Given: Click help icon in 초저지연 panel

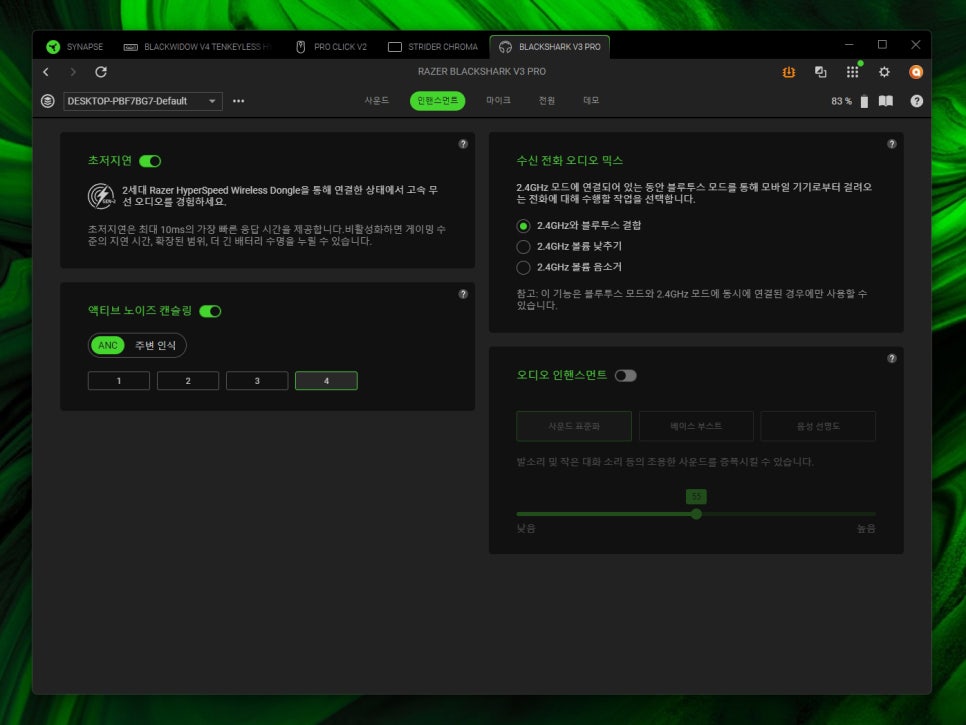Looking at the screenshot, I should pyautogui.click(x=463, y=144).
